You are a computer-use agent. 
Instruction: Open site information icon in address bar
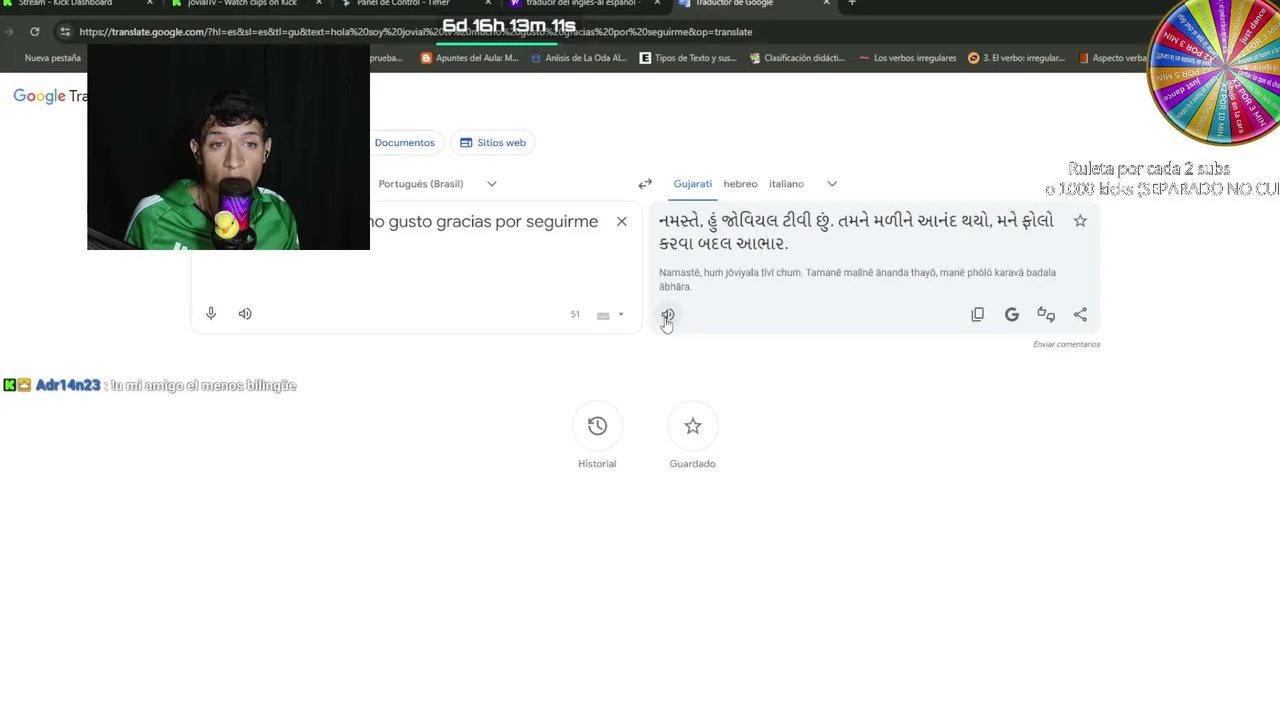click(x=65, y=32)
